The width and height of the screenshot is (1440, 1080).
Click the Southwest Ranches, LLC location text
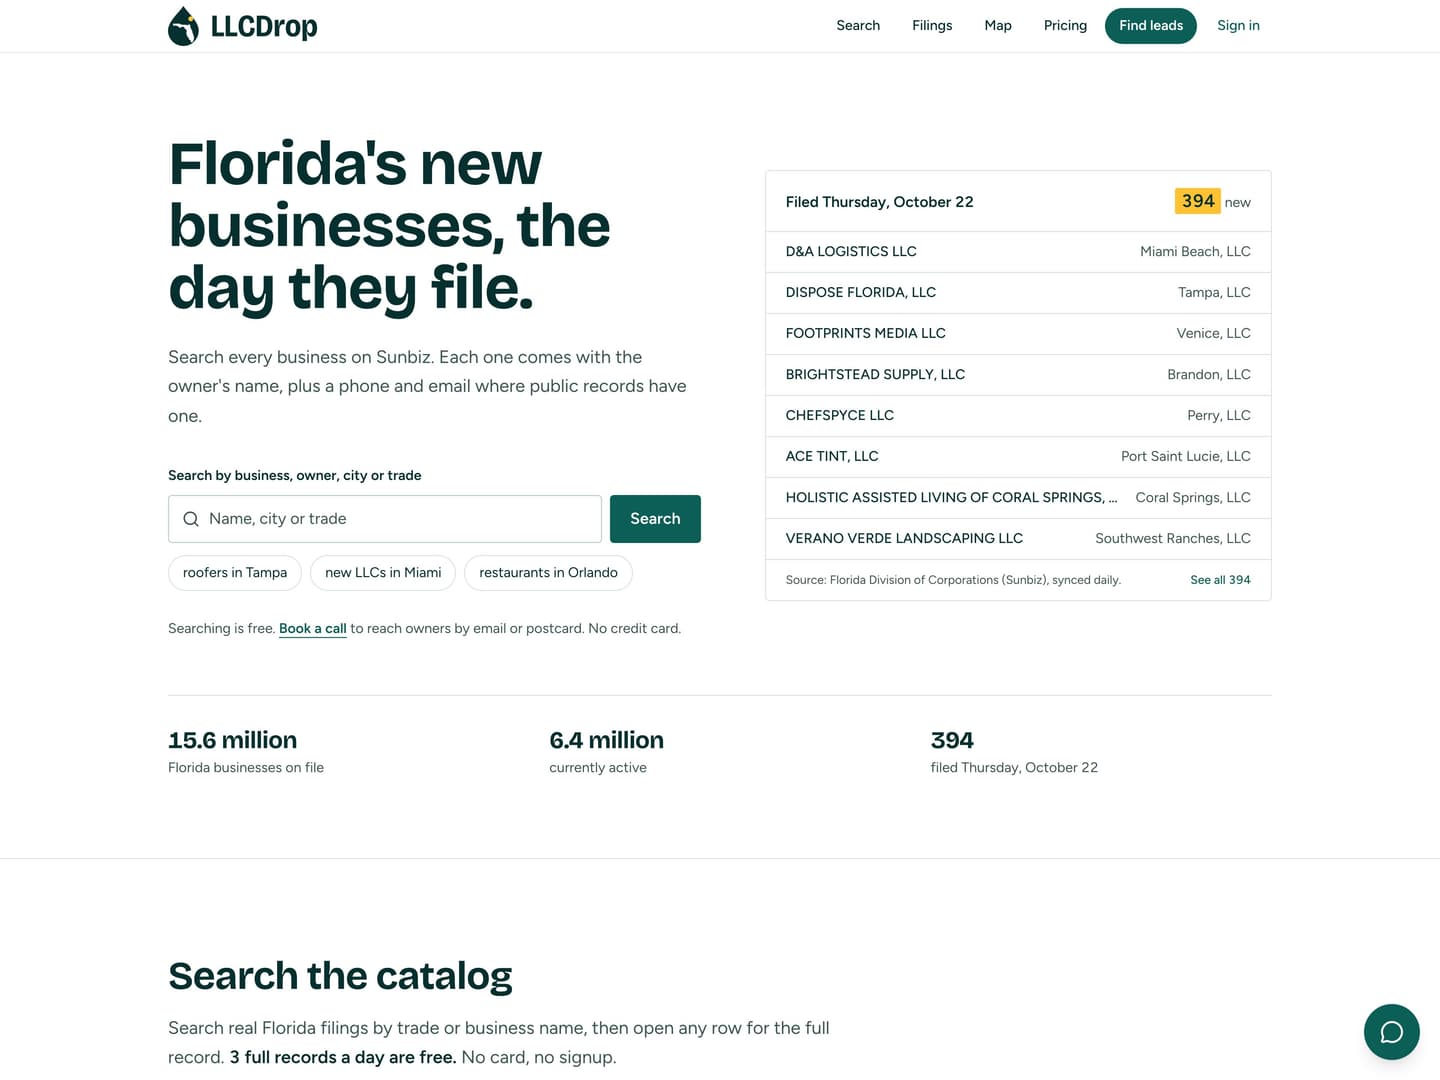[x=1173, y=539]
